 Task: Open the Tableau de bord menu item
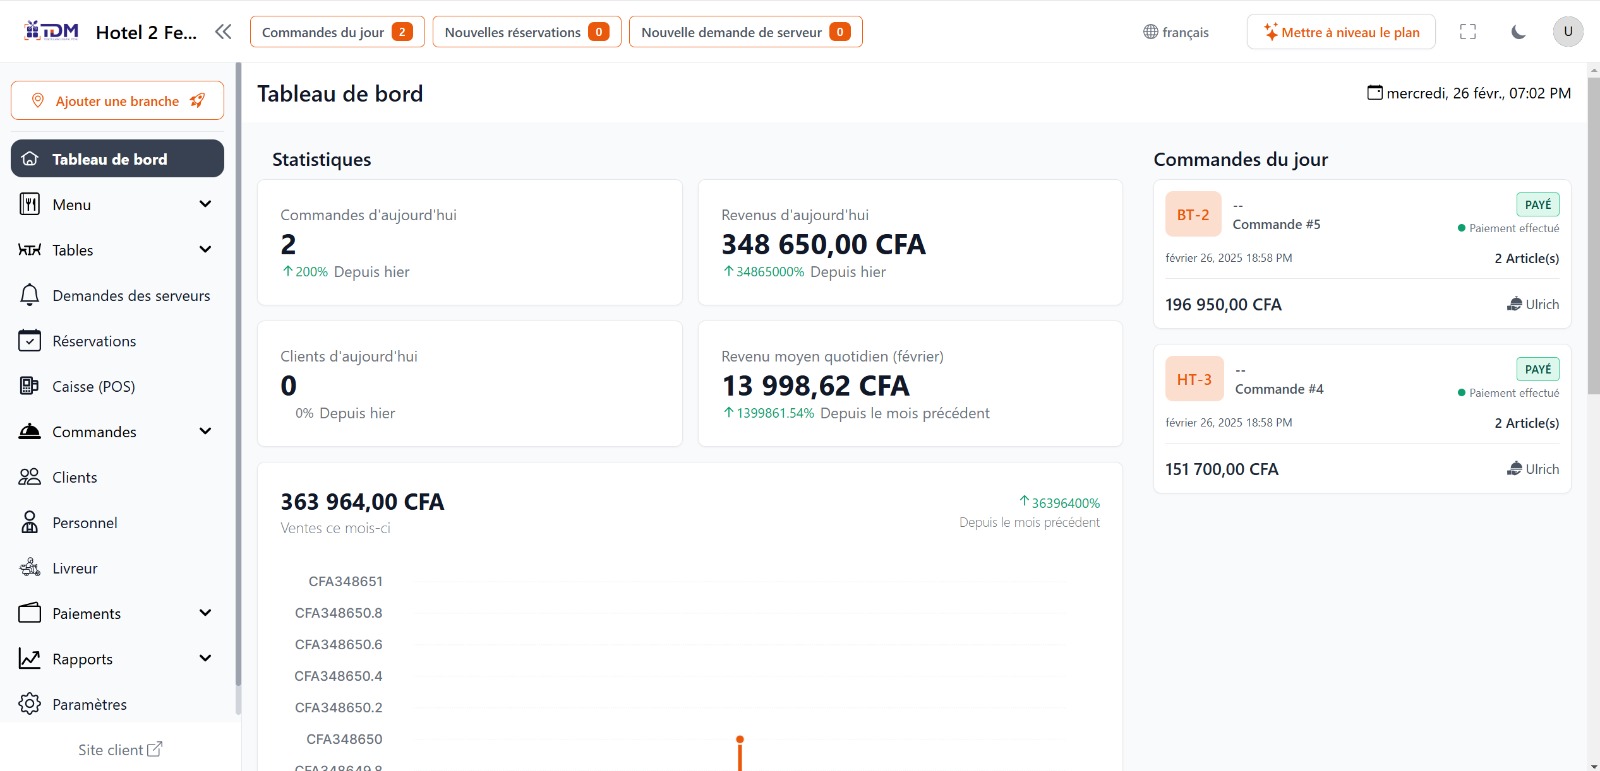point(117,159)
